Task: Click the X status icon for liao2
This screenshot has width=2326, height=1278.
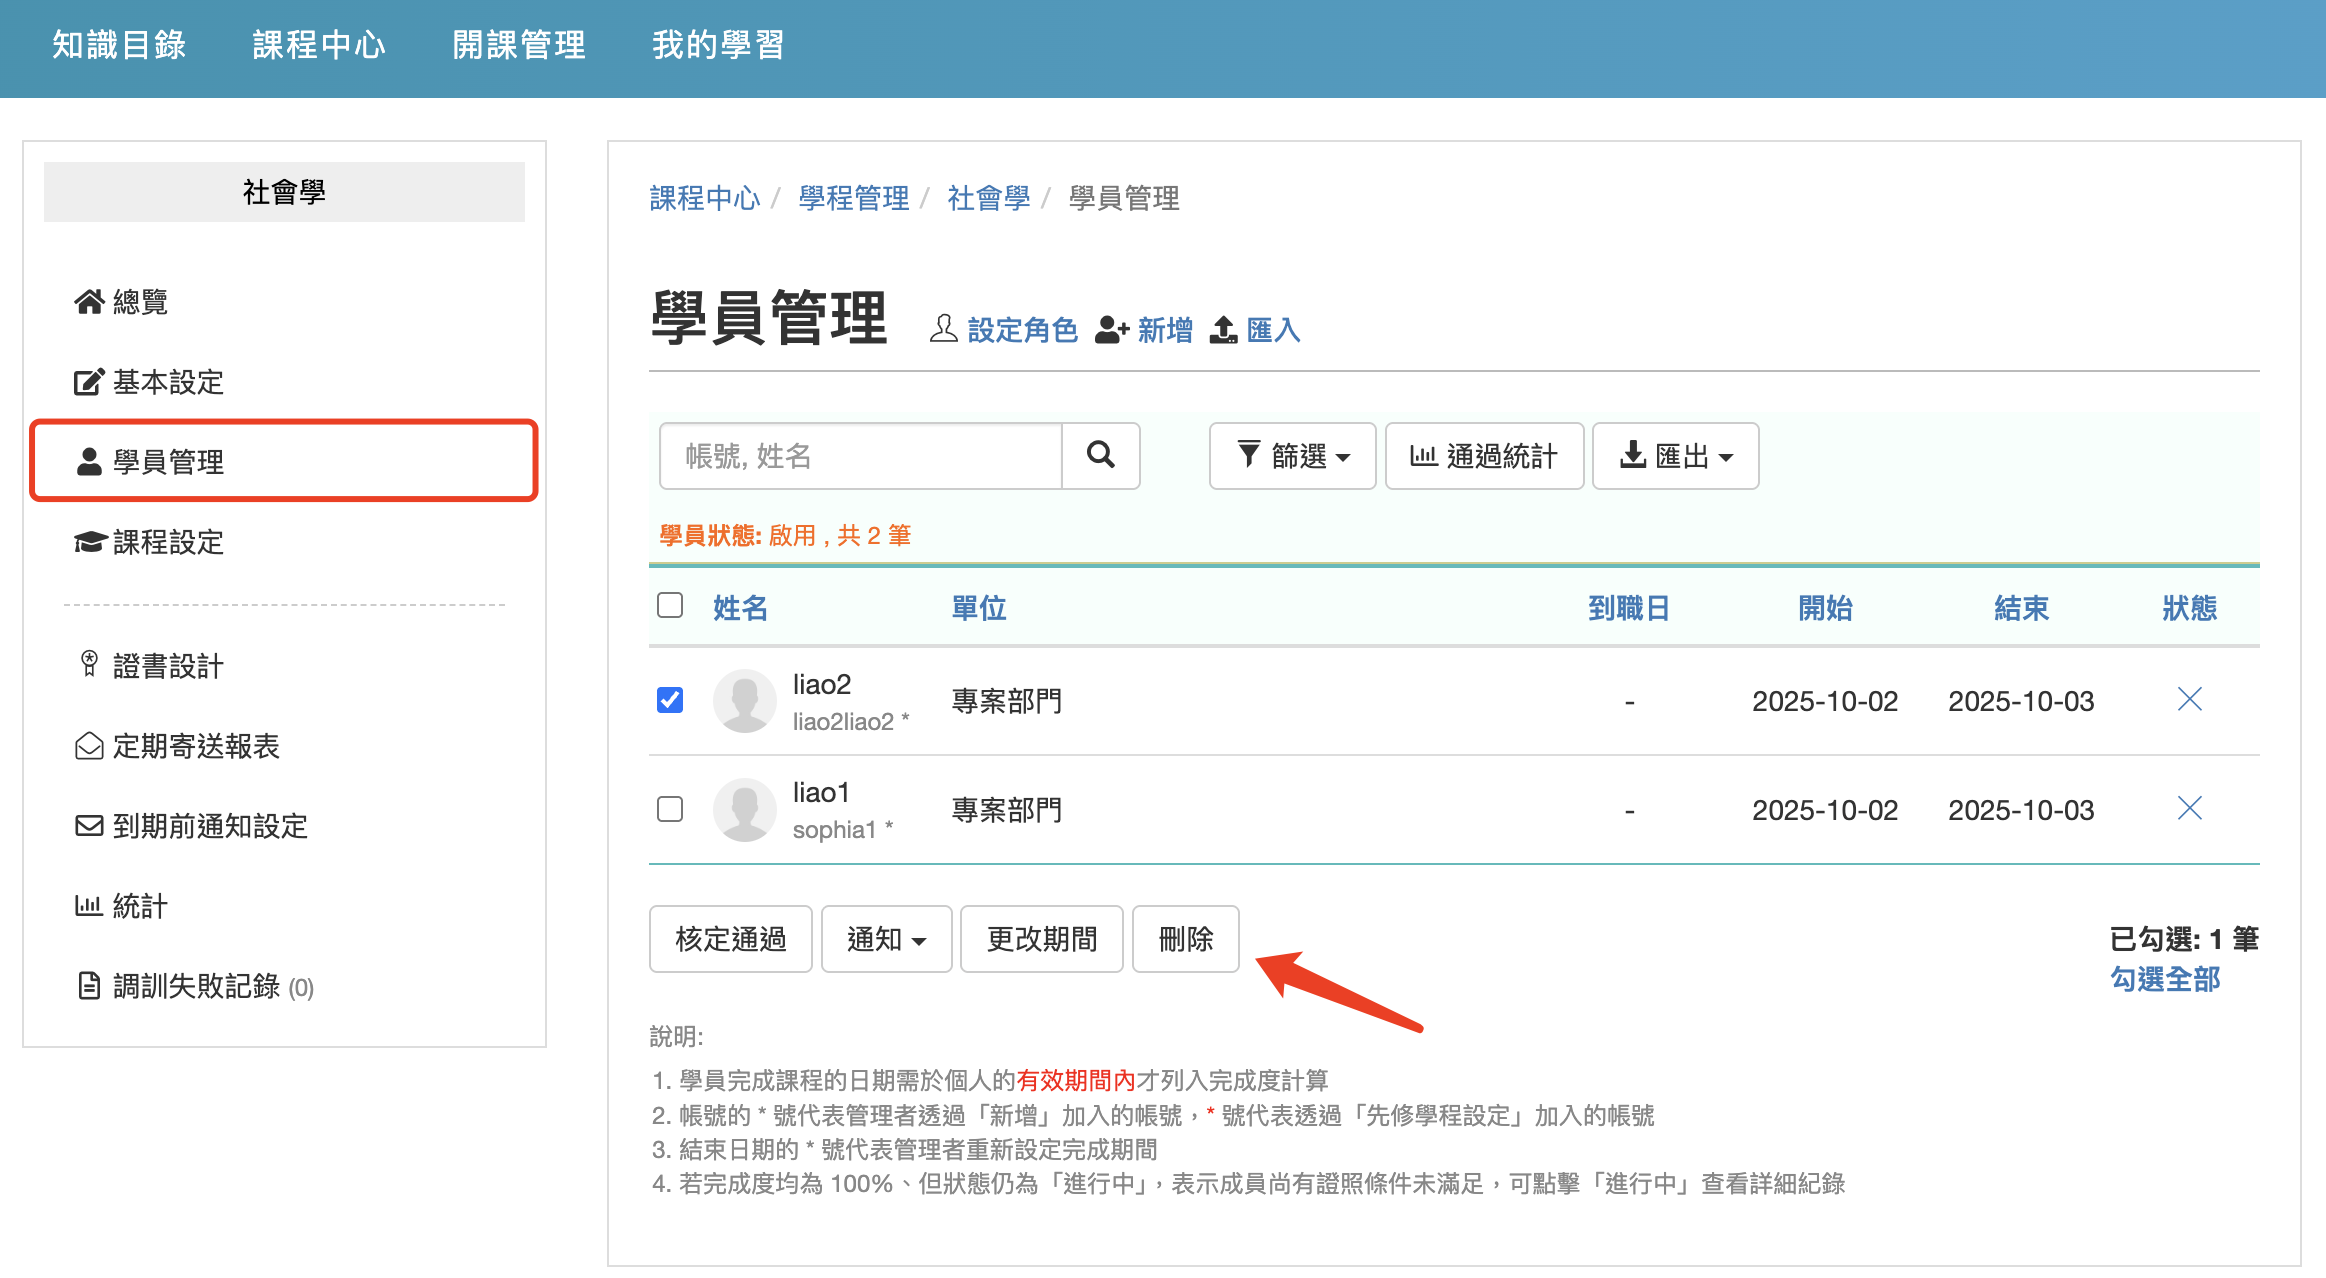Action: pyautogui.click(x=2189, y=699)
